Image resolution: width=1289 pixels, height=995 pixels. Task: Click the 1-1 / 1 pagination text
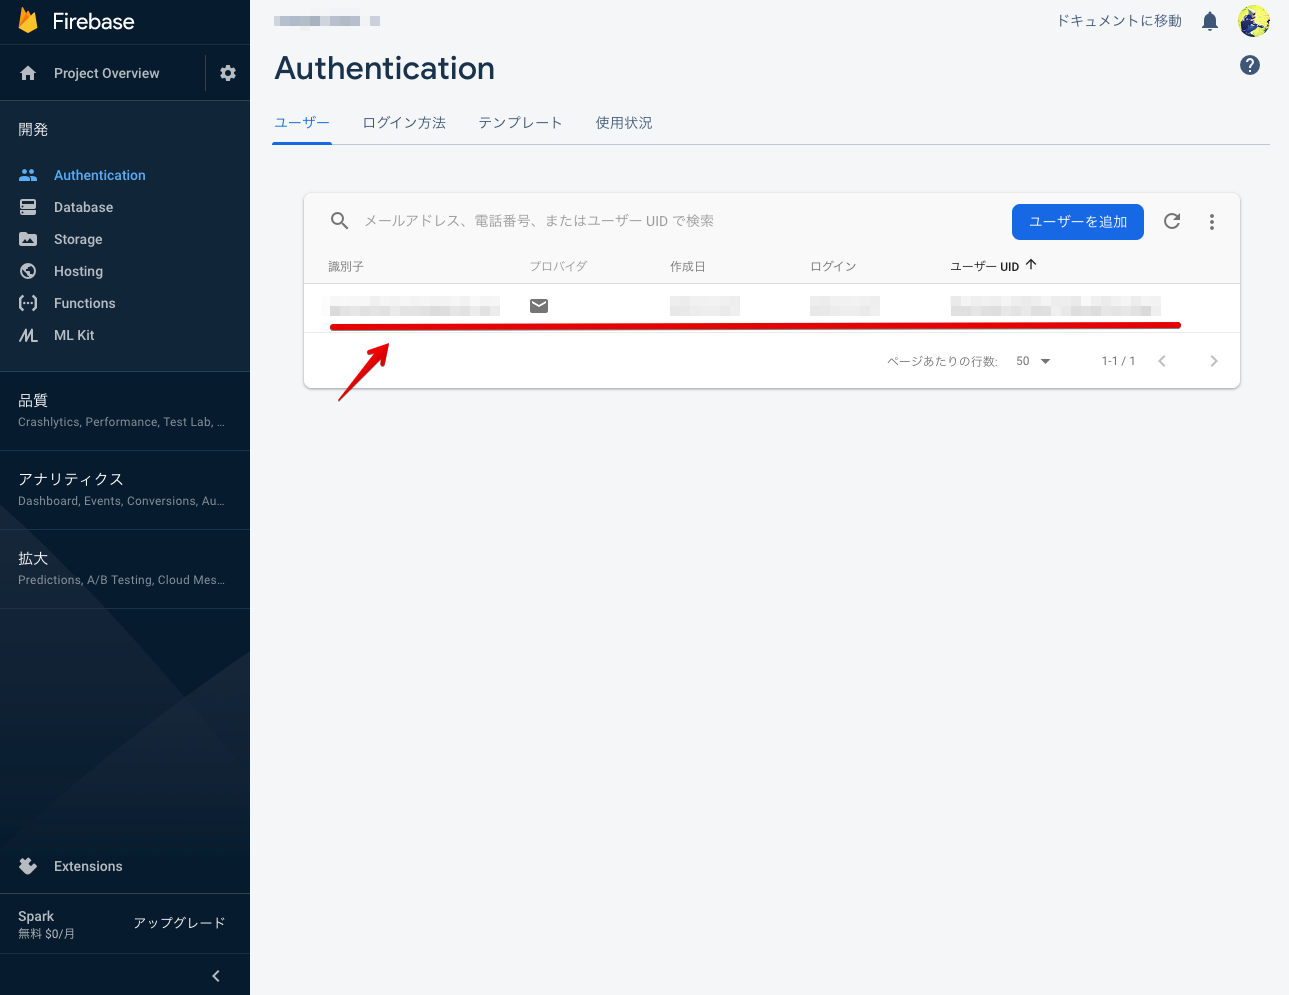pyautogui.click(x=1118, y=361)
